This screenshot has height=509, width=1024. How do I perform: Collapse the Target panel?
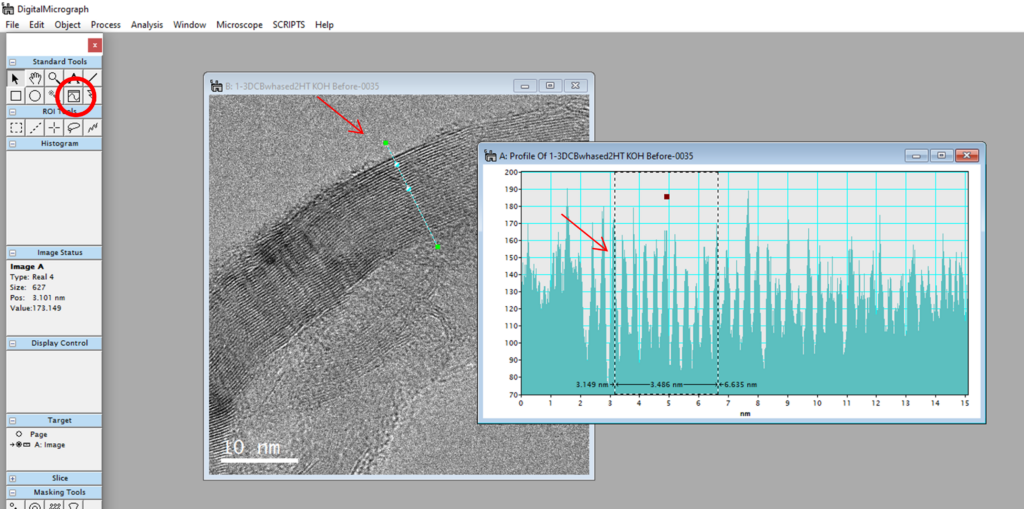point(12,420)
